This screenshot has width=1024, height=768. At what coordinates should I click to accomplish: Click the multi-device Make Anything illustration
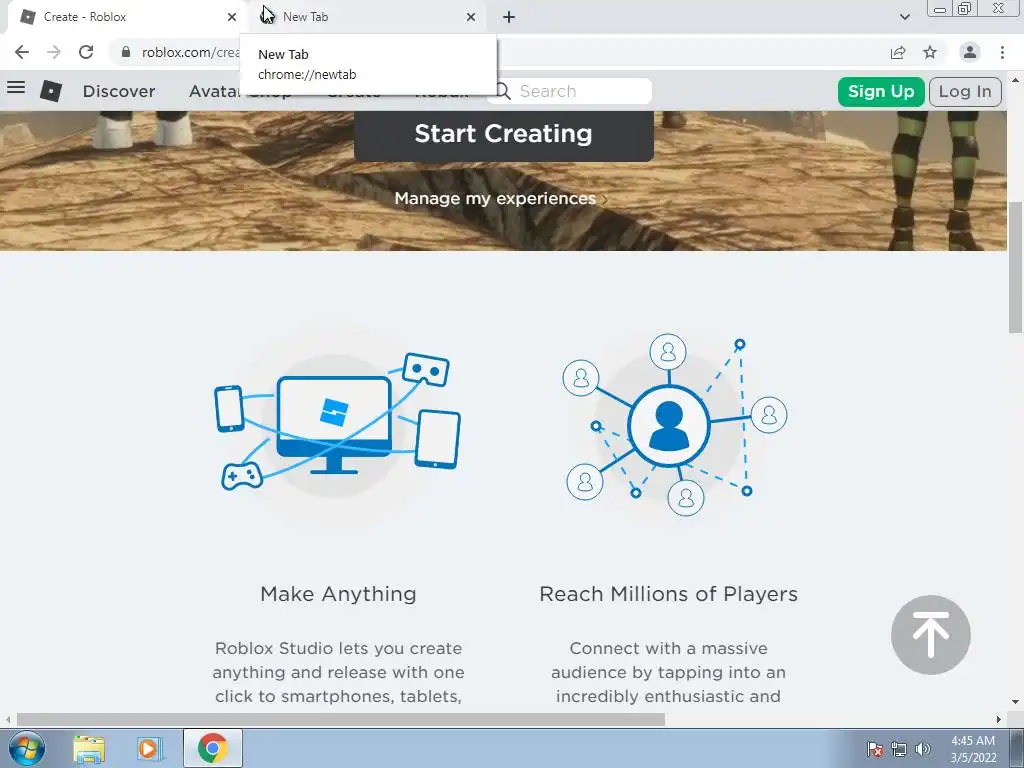coord(338,423)
